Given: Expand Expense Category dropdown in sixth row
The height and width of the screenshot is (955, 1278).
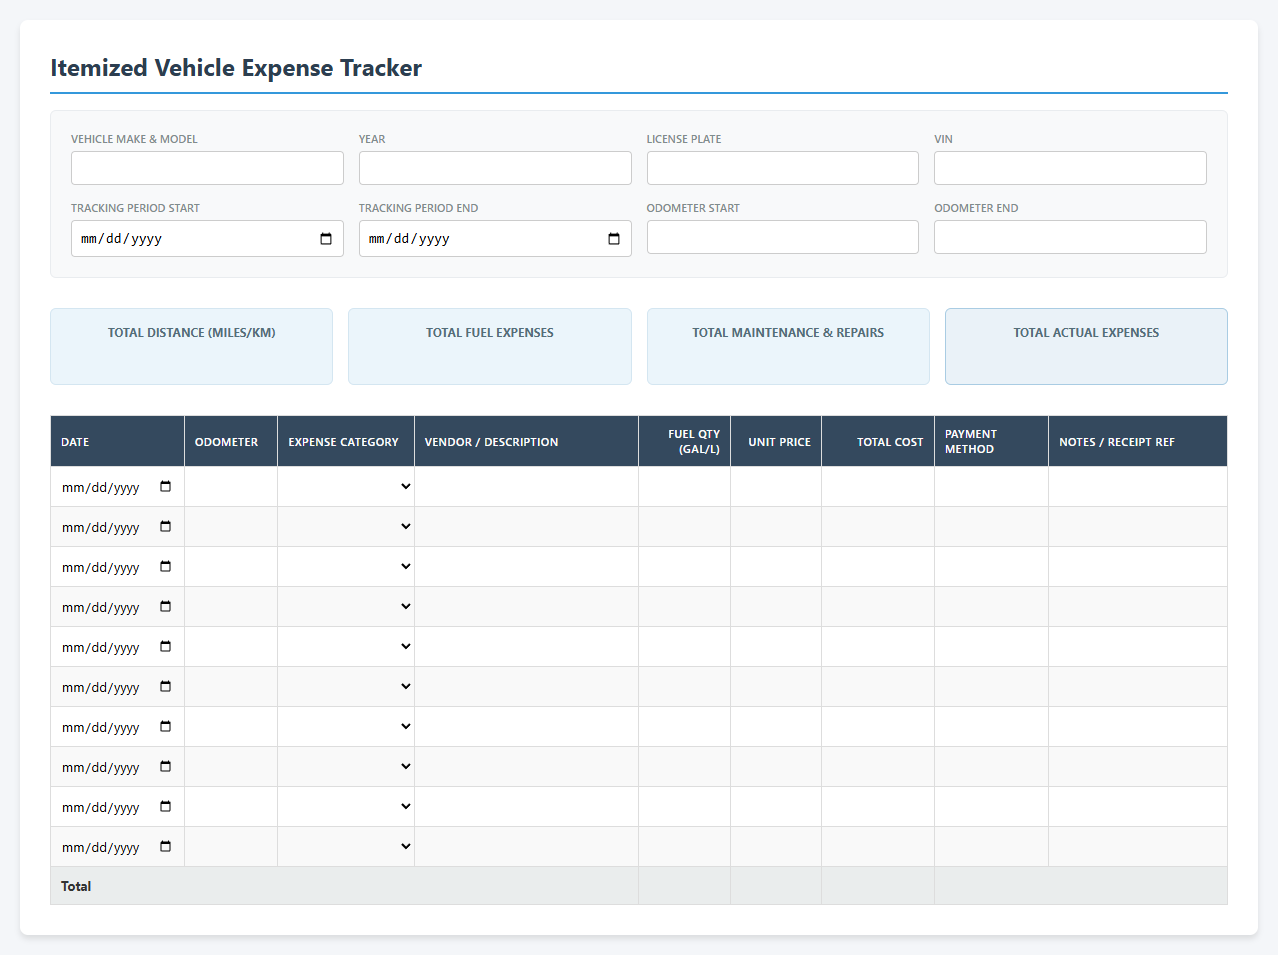Looking at the screenshot, I should [x=346, y=687].
